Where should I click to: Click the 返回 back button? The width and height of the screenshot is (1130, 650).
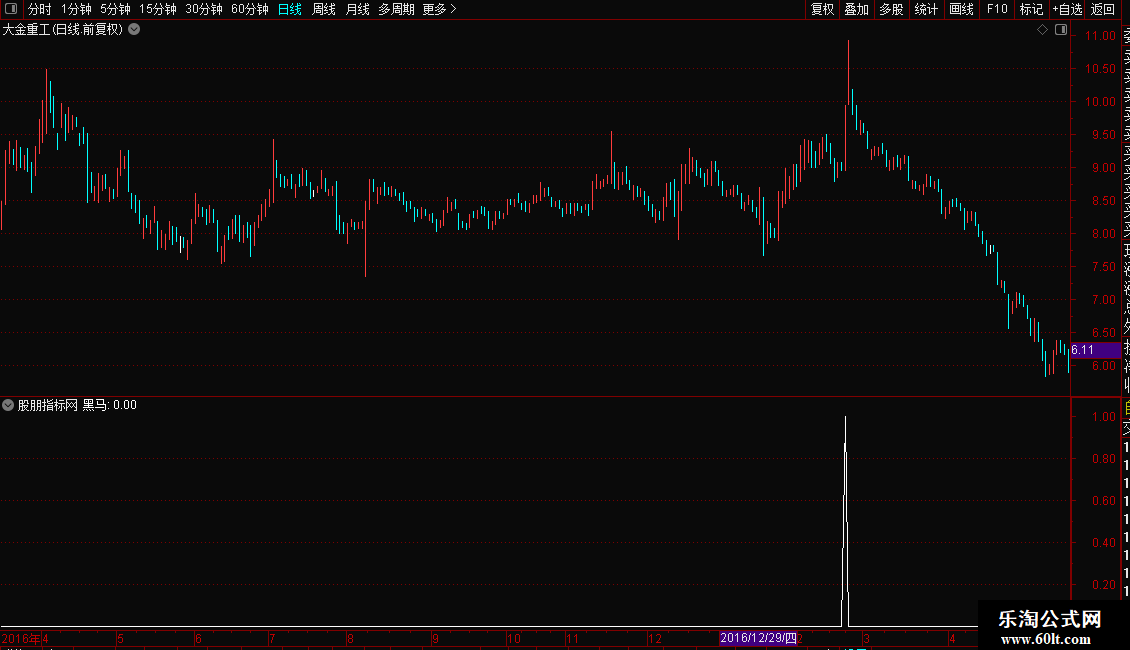1103,9
